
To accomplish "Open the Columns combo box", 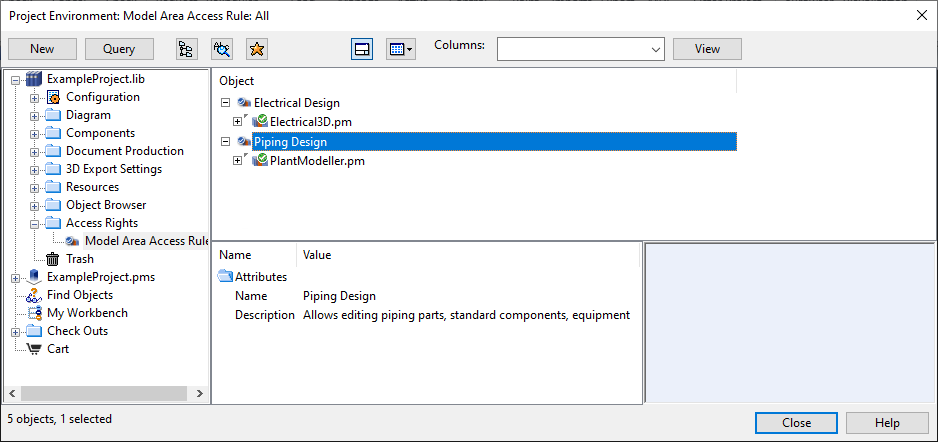I will tap(580, 48).
